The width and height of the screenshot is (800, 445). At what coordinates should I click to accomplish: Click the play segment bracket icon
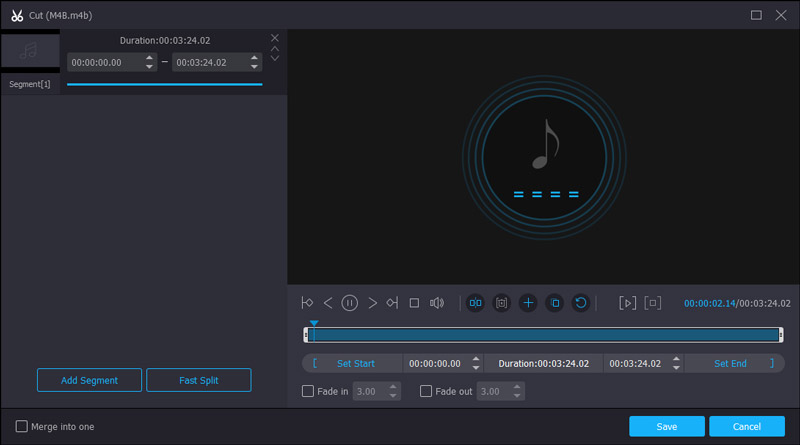coord(627,302)
